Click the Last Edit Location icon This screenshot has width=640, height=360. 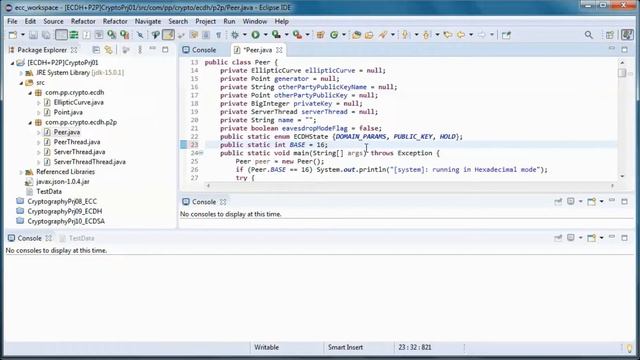(x=448, y=35)
